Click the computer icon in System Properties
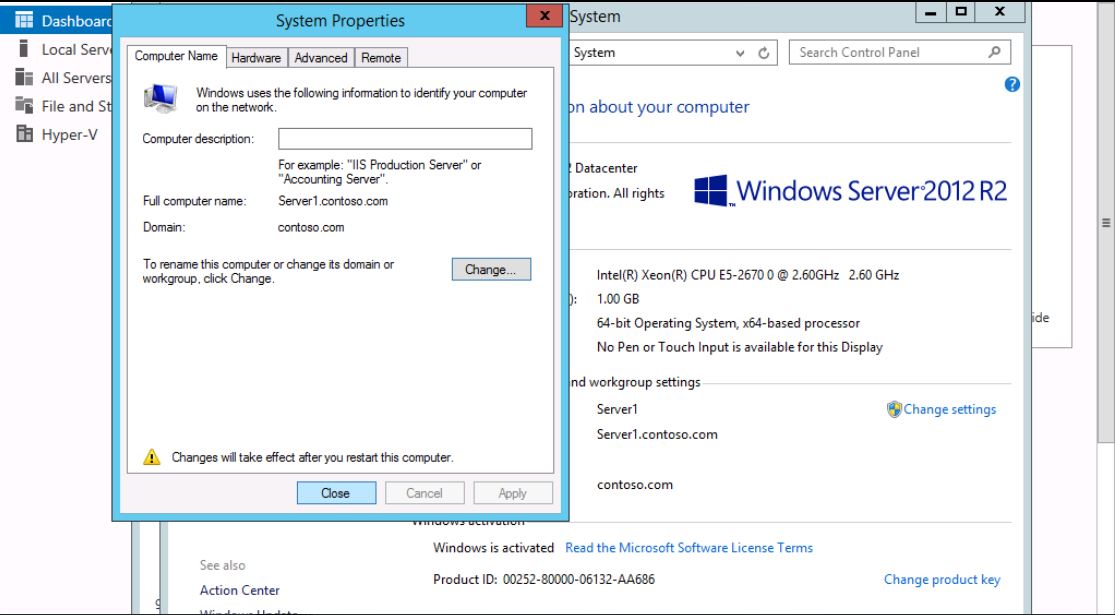 pos(160,99)
